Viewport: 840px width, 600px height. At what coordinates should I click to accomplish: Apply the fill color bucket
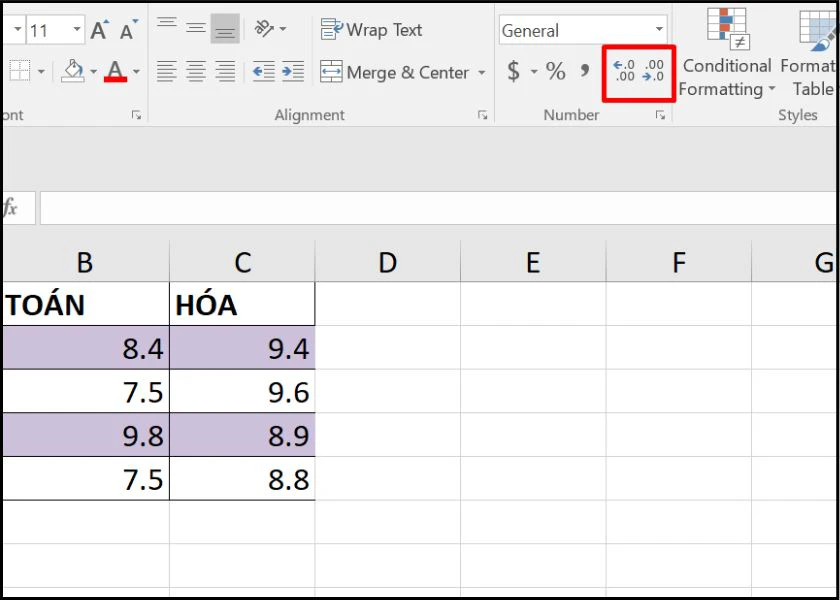pos(73,71)
